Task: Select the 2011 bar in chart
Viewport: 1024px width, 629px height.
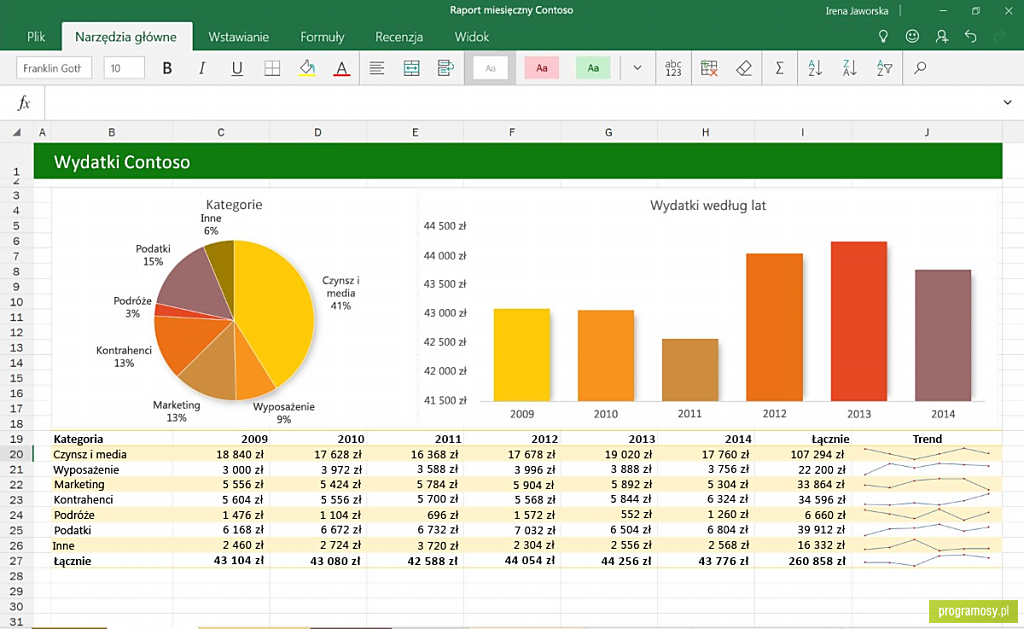Action: (x=690, y=370)
